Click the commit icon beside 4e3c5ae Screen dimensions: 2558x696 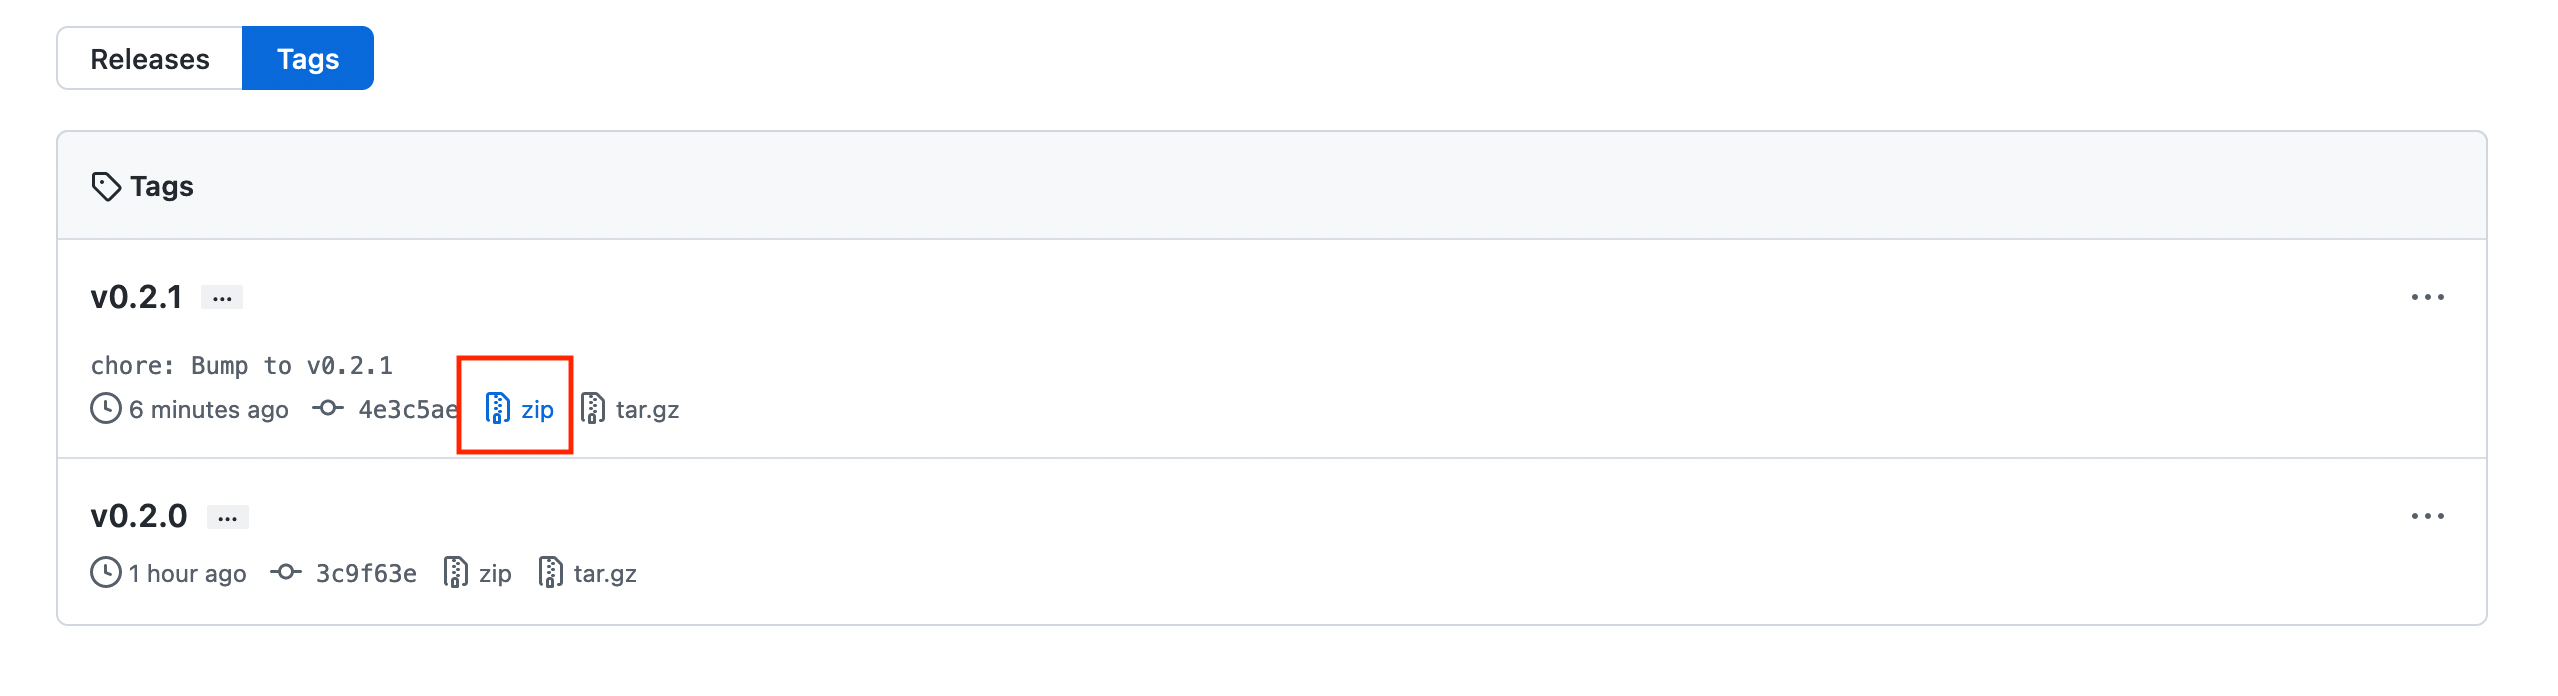pos(328,409)
